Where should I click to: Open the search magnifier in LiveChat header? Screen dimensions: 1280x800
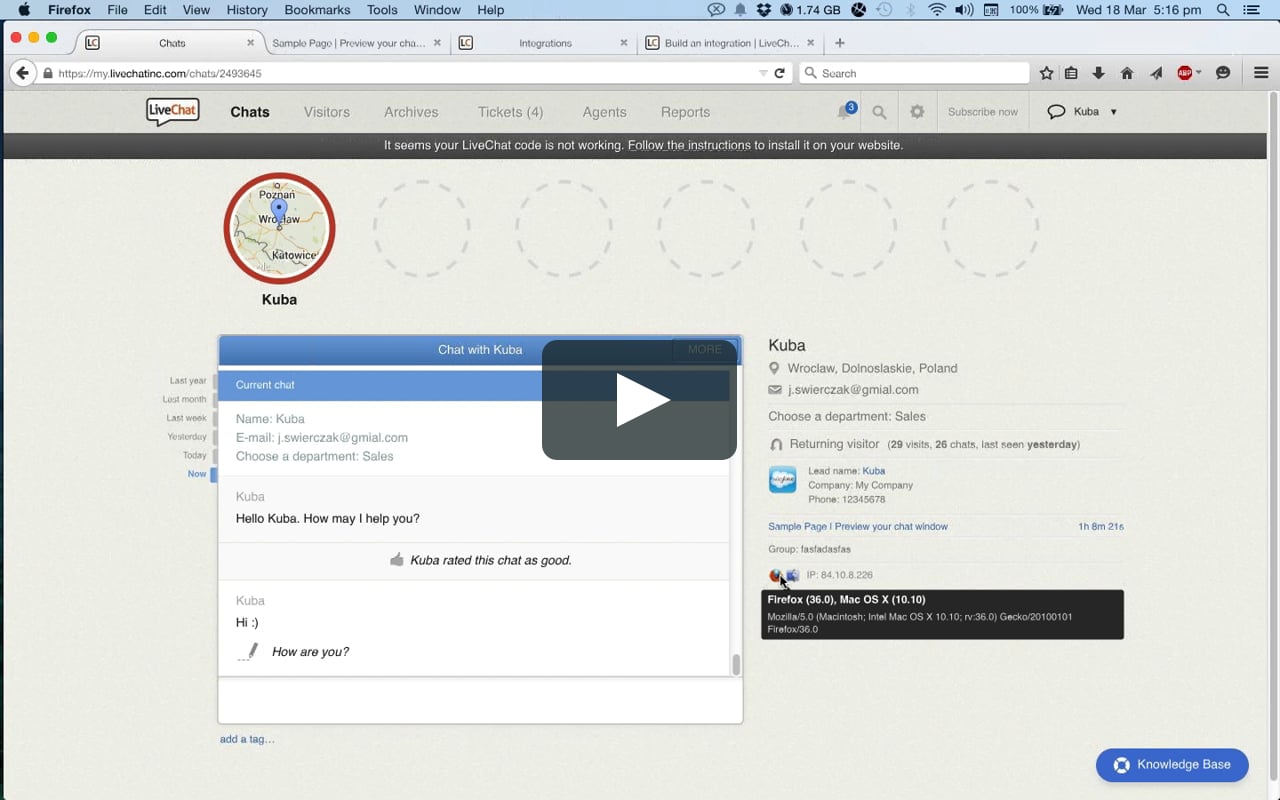pos(879,112)
